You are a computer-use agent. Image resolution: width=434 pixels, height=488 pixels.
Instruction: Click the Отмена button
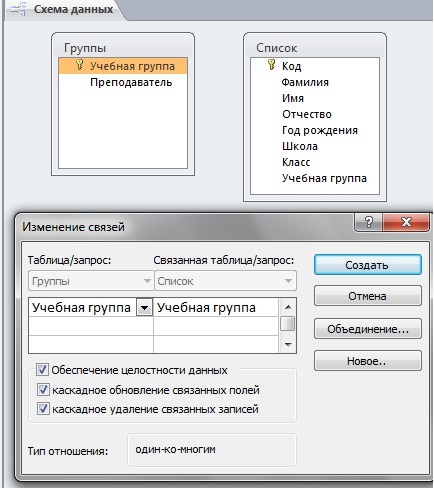(x=368, y=296)
